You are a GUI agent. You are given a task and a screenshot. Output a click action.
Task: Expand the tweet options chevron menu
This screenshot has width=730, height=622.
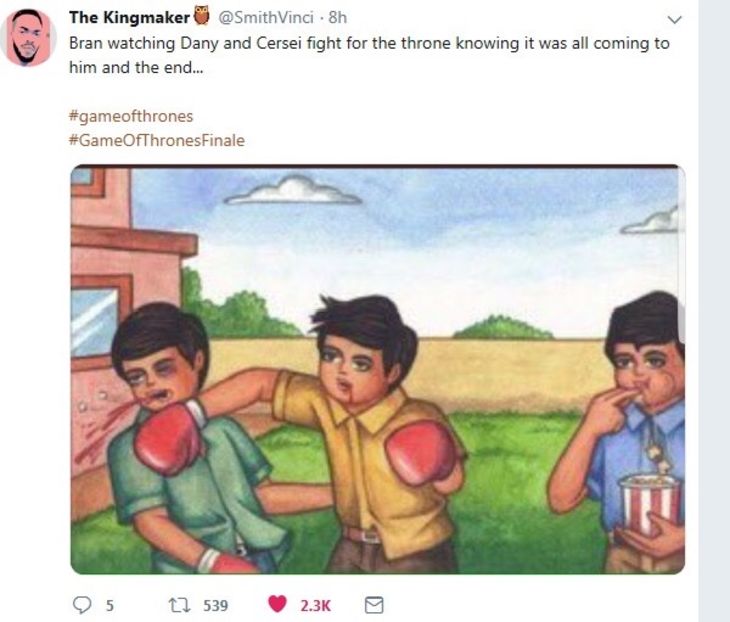coord(674,20)
